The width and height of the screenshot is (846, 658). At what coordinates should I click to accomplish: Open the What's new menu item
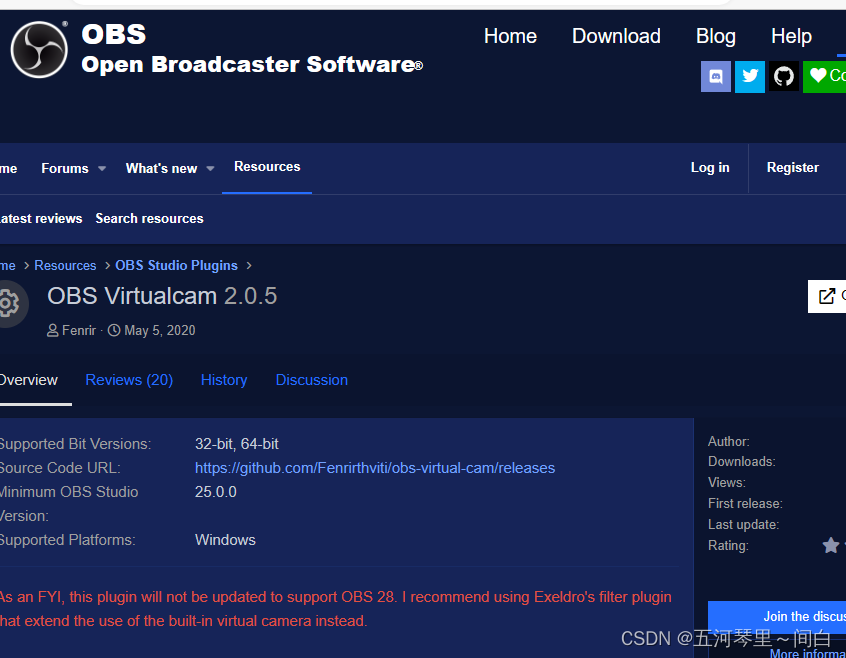coord(161,168)
